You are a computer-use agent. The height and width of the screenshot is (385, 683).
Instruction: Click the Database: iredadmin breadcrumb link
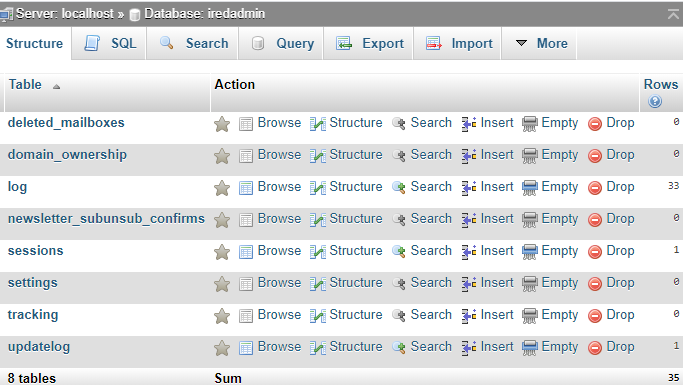point(204,14)
